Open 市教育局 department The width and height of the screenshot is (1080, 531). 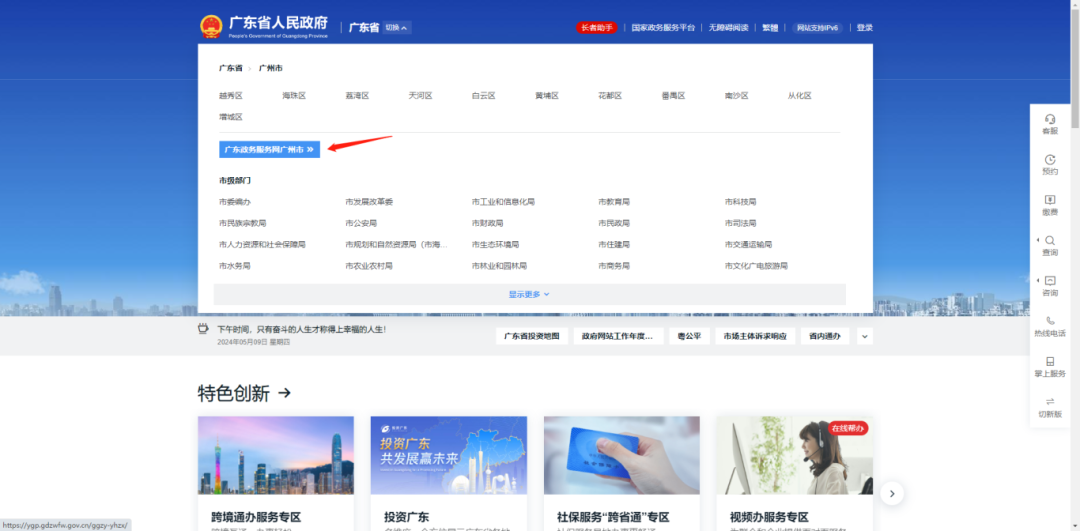click(x=614, y=202)
